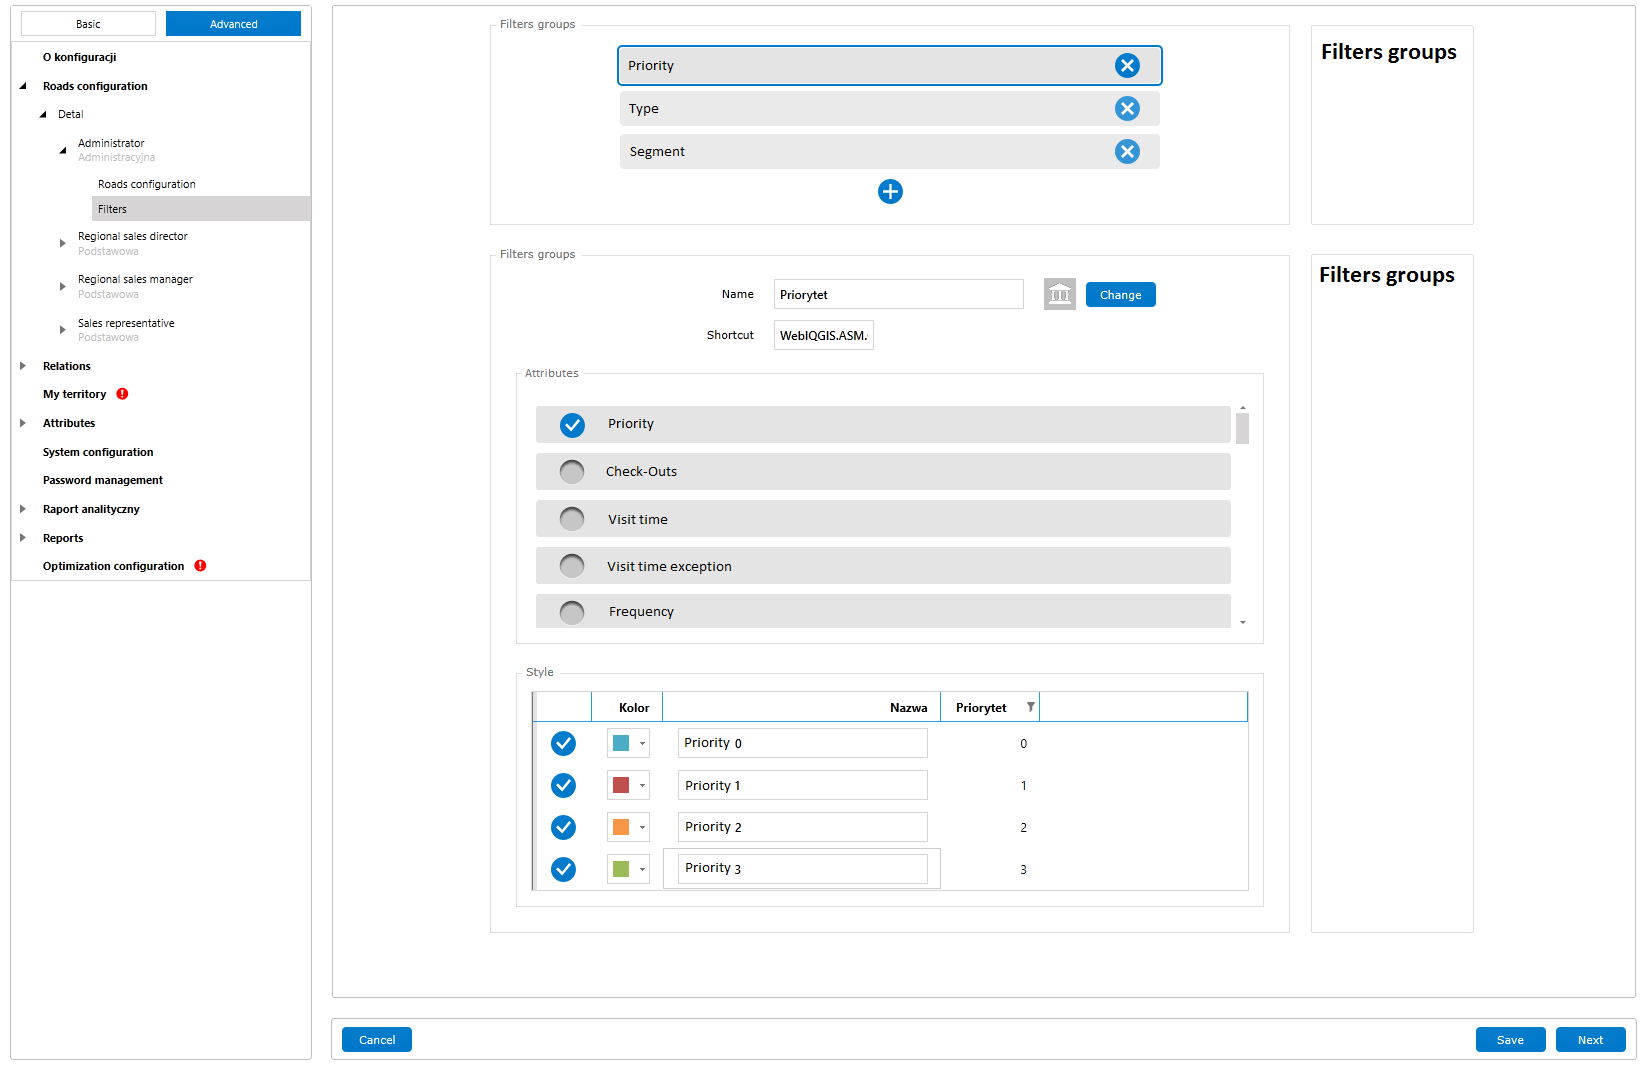
Task: Click the Change button
Action: (x=1120, y=295)
